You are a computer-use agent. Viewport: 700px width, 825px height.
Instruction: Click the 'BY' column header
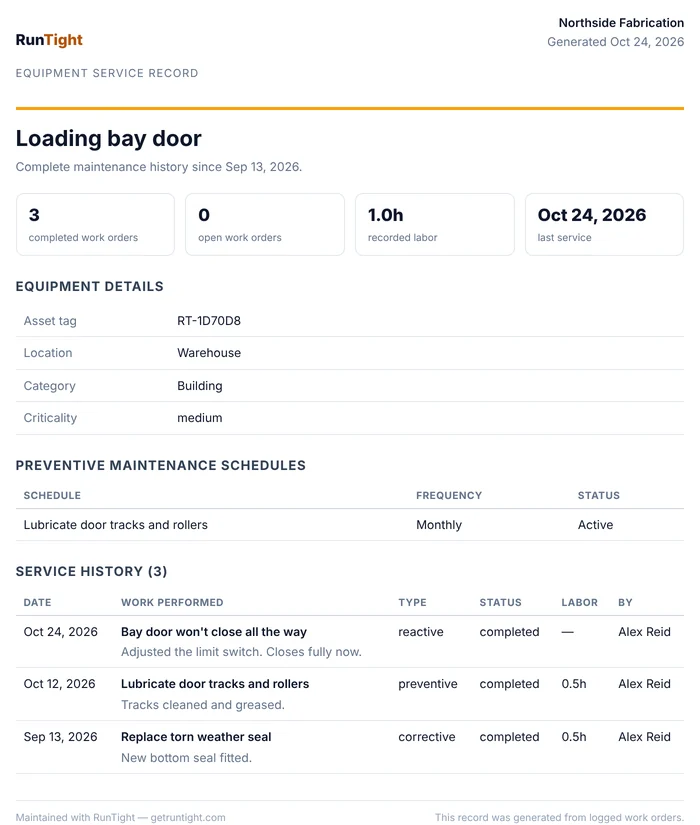[625, 602]
